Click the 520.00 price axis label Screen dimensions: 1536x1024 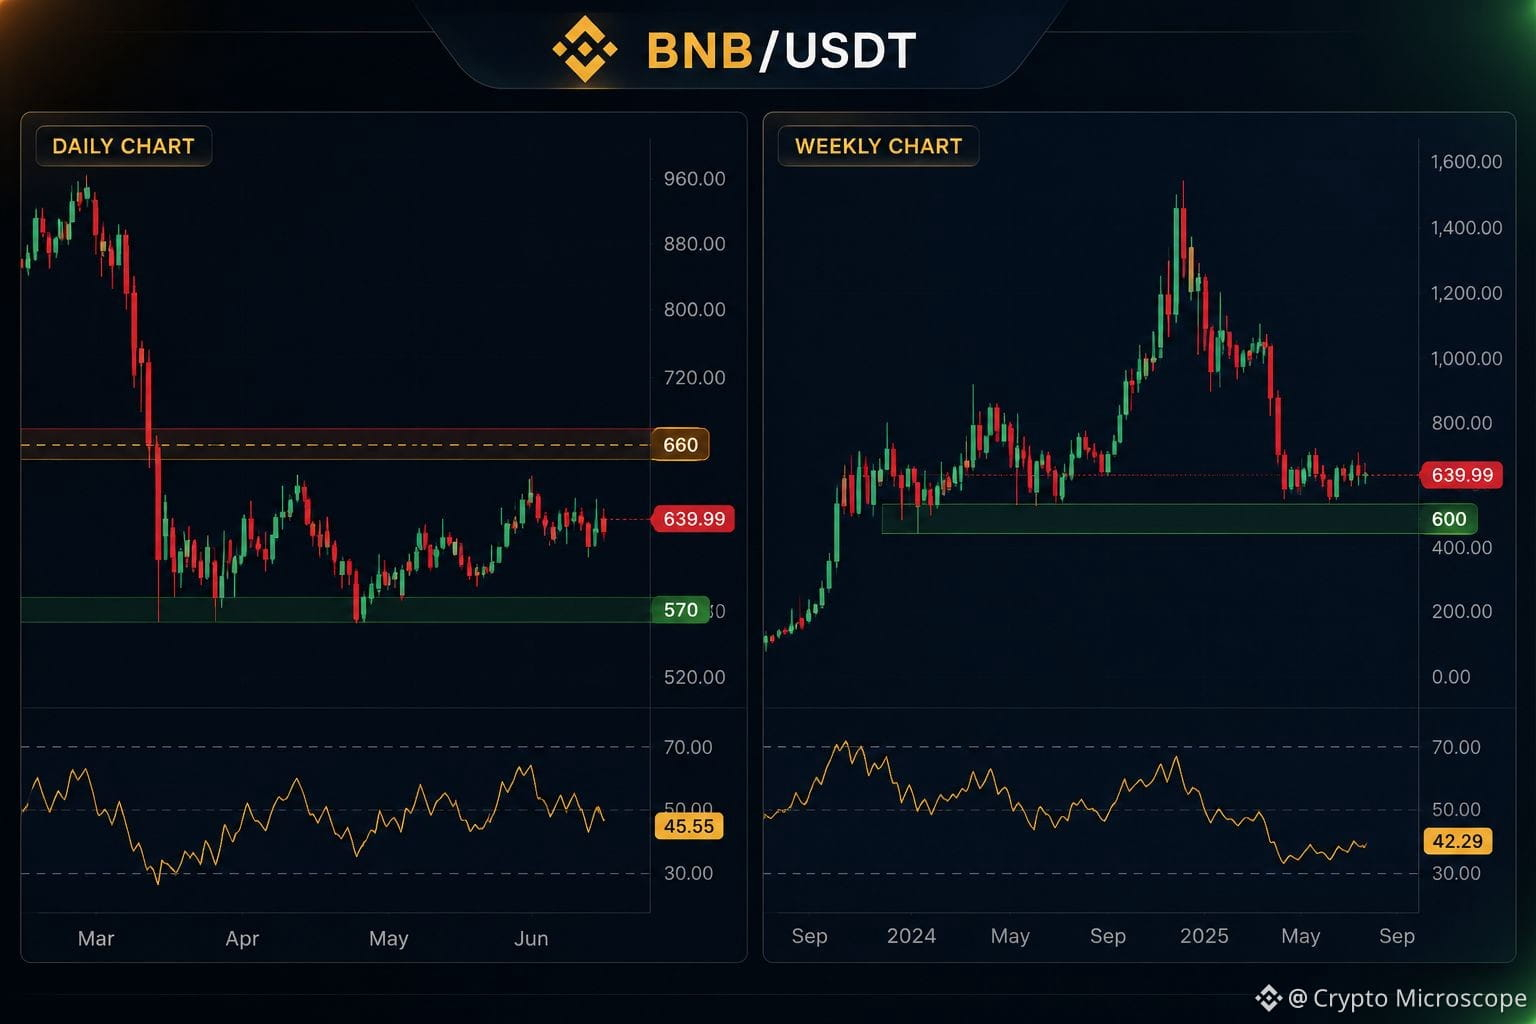tap(694, 677)
